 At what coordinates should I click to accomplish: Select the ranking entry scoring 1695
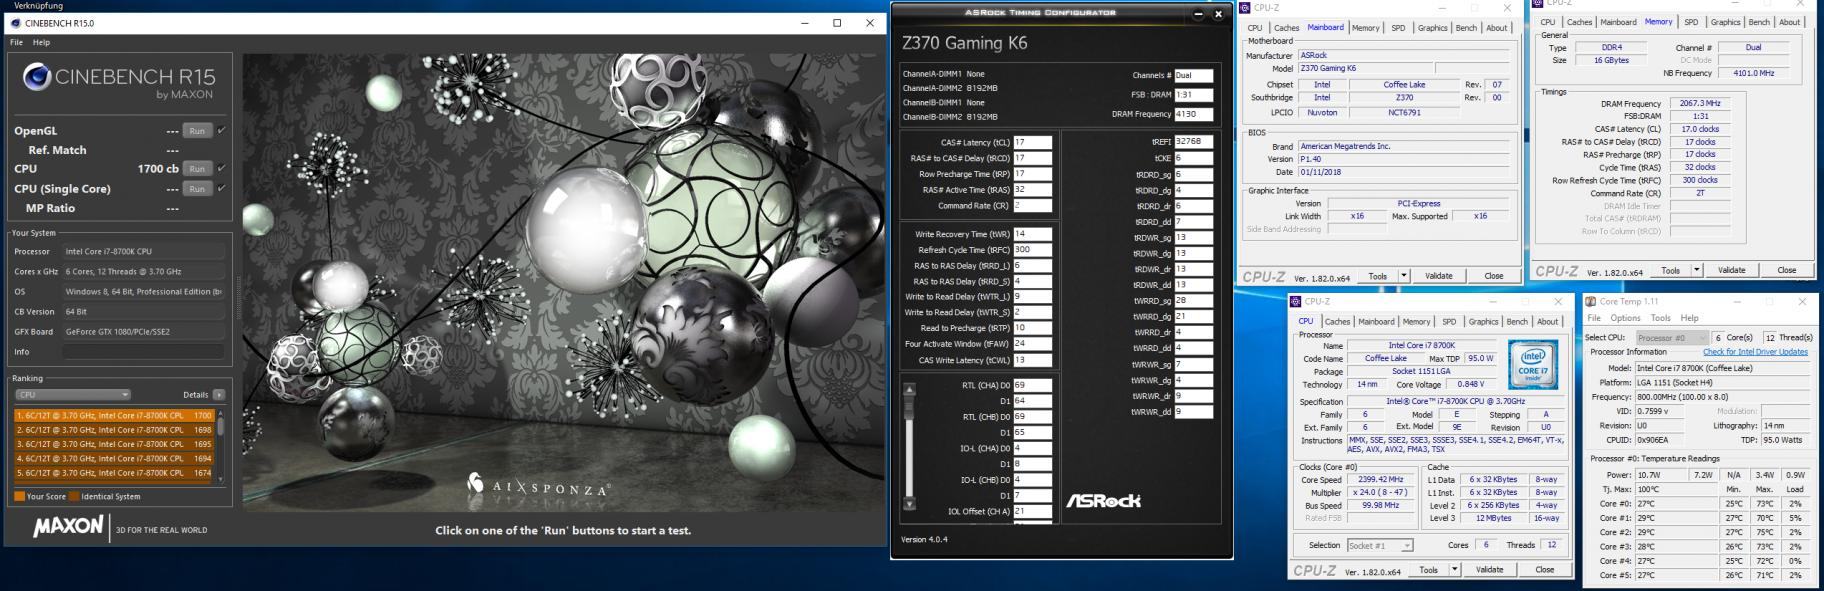pos(114,444)
